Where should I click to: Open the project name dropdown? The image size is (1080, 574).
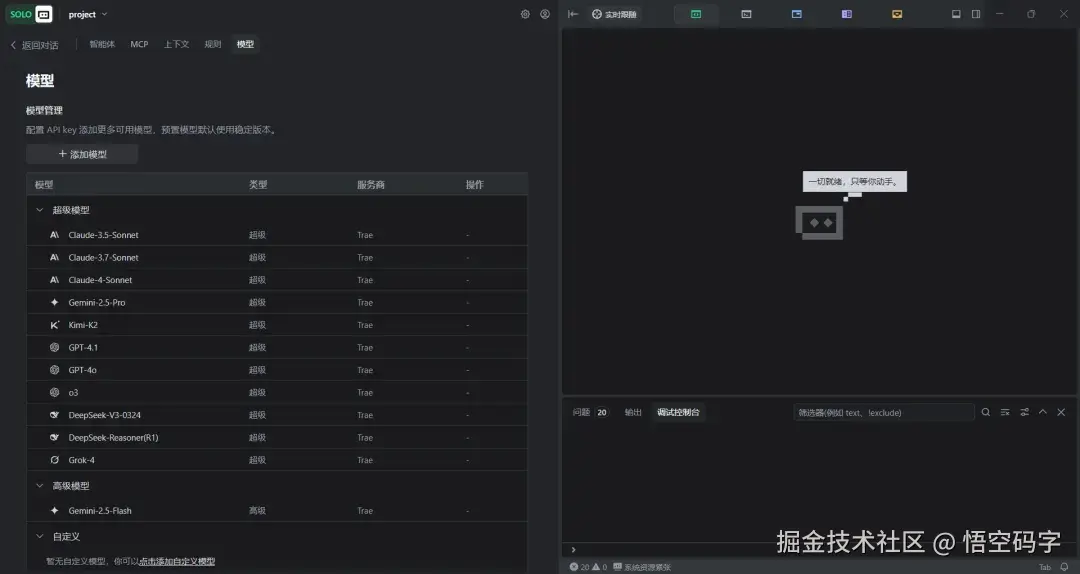87,14
